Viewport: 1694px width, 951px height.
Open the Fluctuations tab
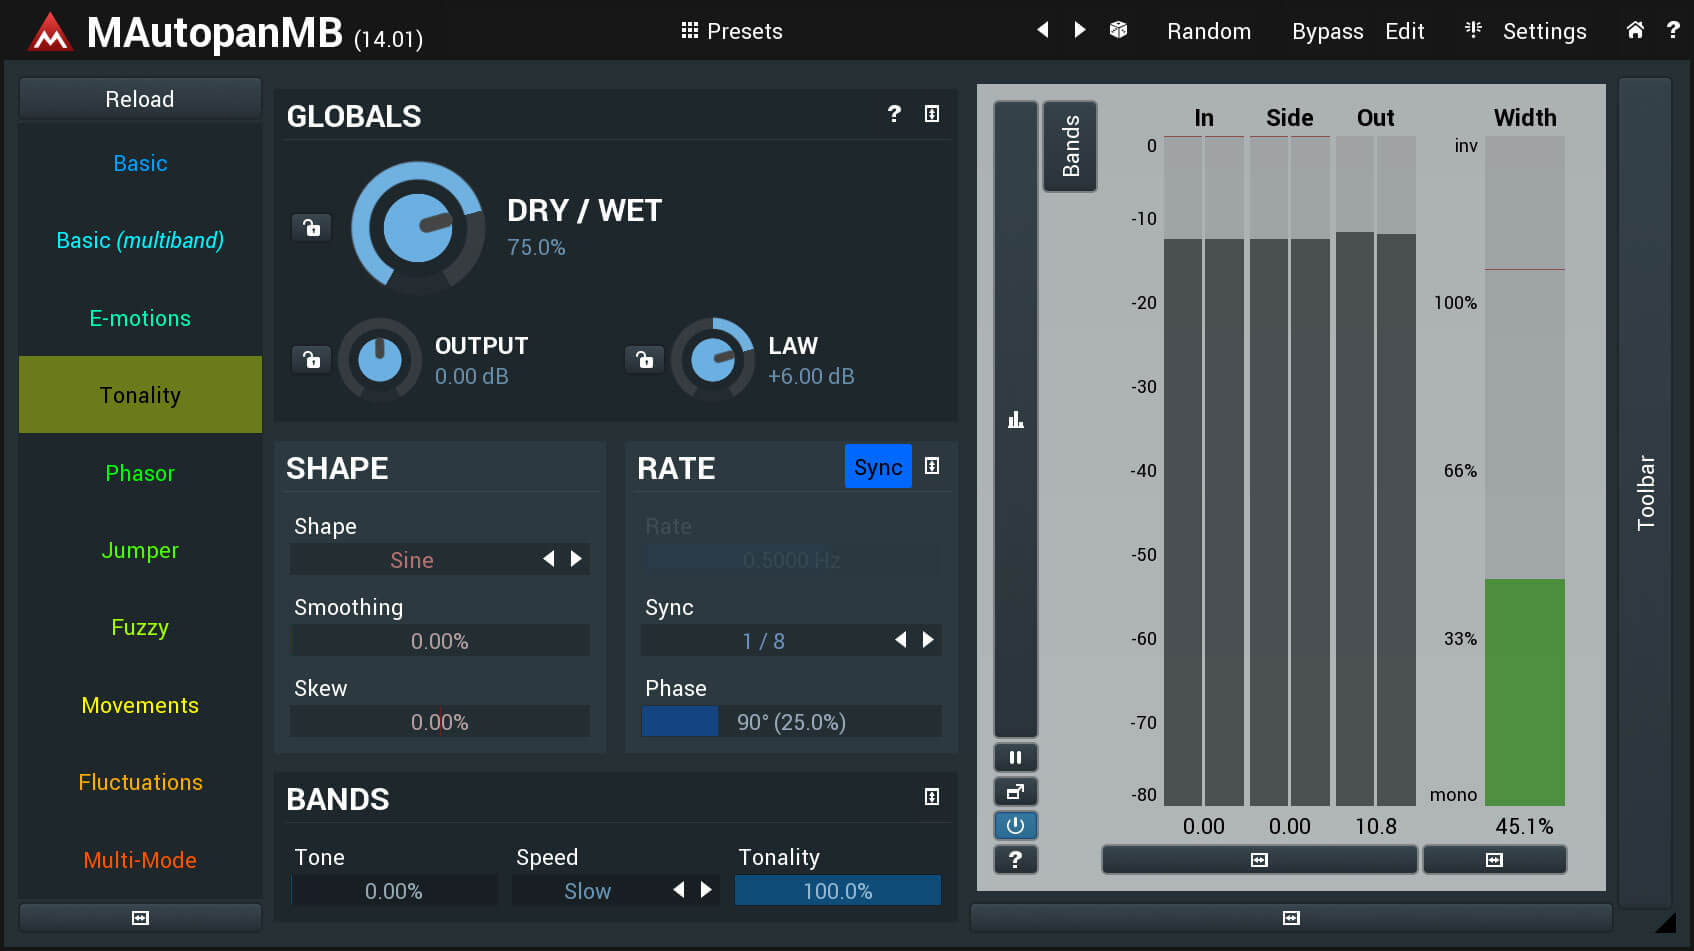140,782
